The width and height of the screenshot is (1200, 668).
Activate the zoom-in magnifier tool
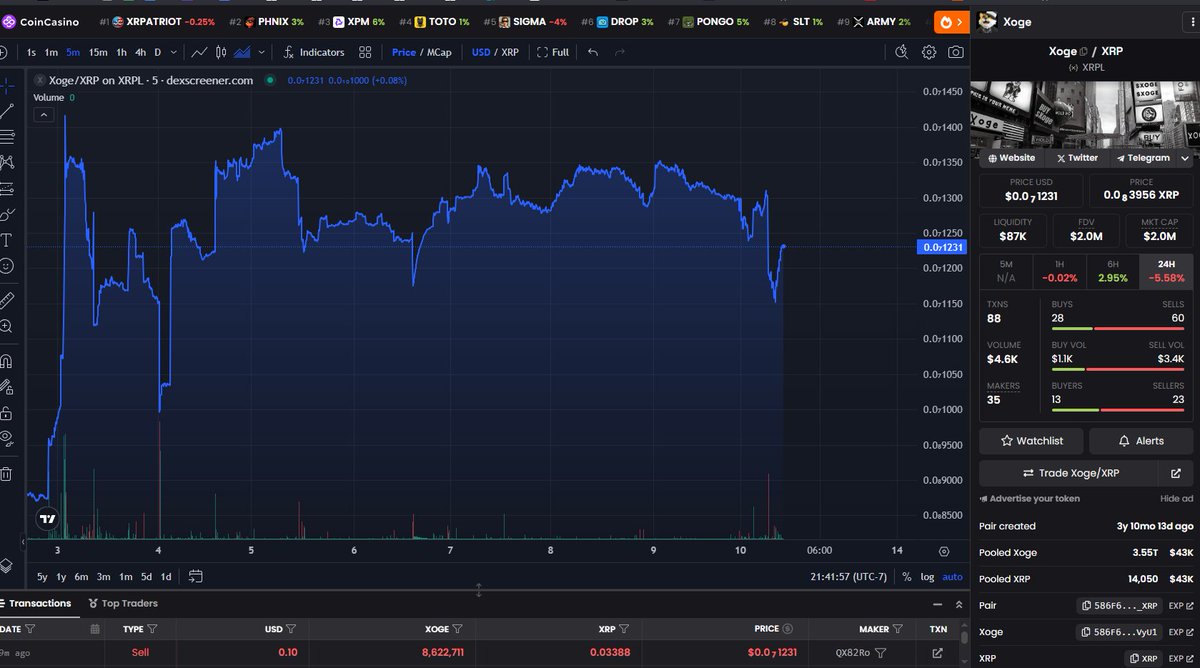(7, 326)
